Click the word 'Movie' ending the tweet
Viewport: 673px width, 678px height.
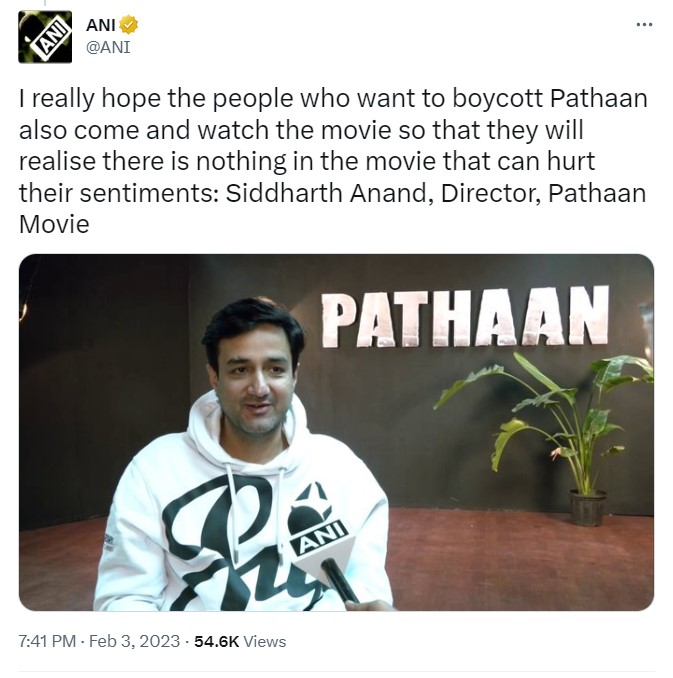click(54, 224)
